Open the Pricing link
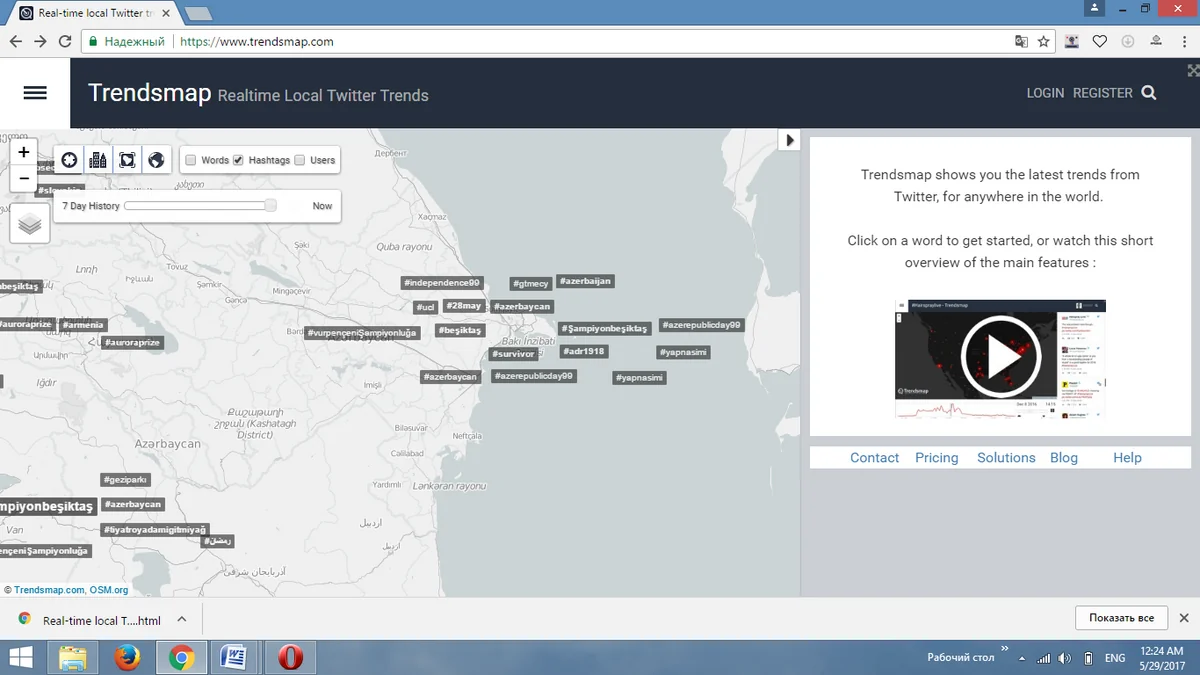This screenshot has width=1200, height=675. 937,458
